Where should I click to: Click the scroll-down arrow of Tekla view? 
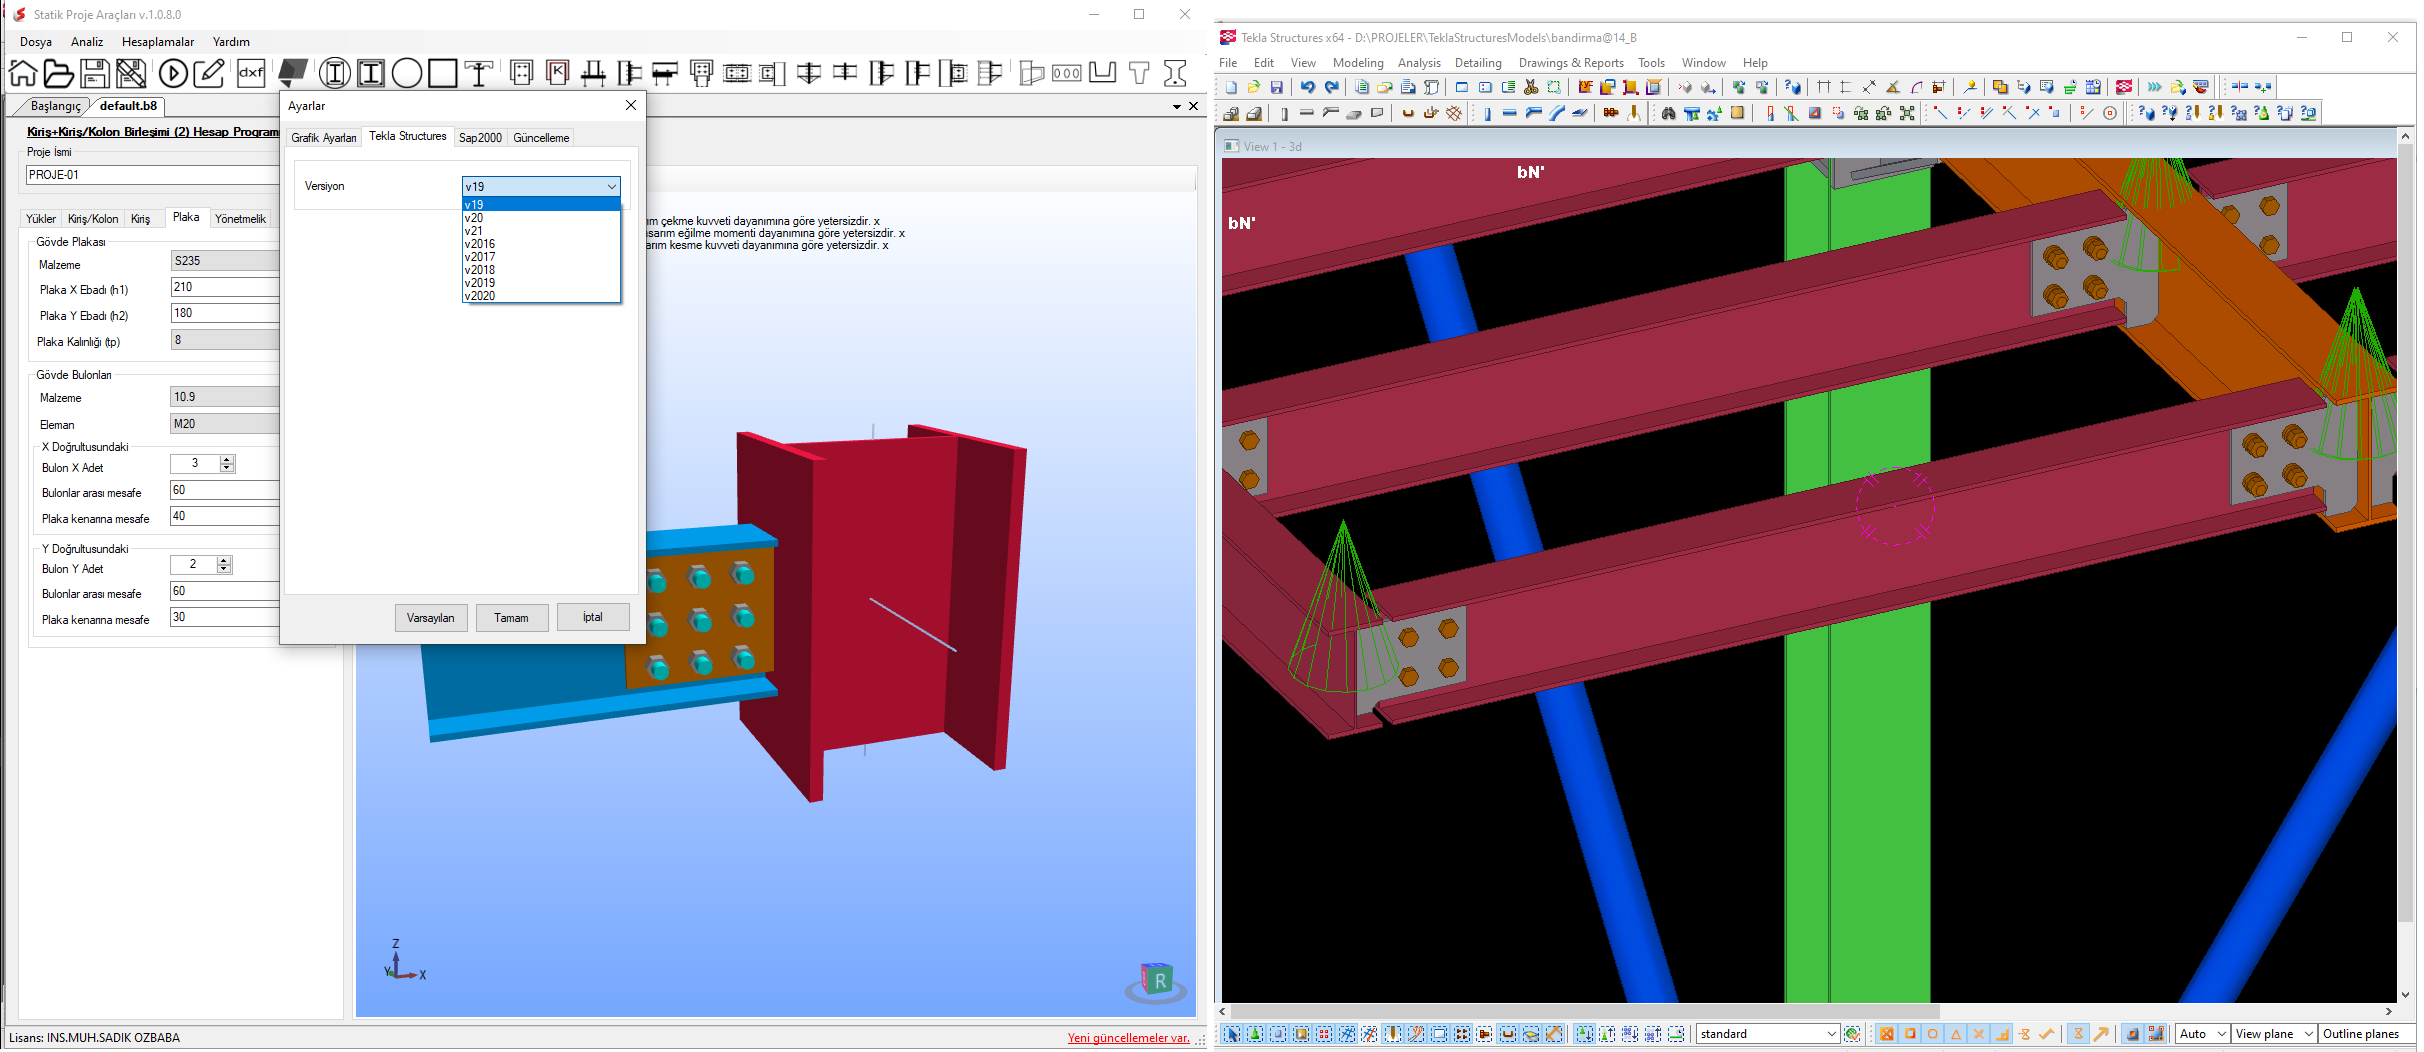click(x=2406, y=995)
